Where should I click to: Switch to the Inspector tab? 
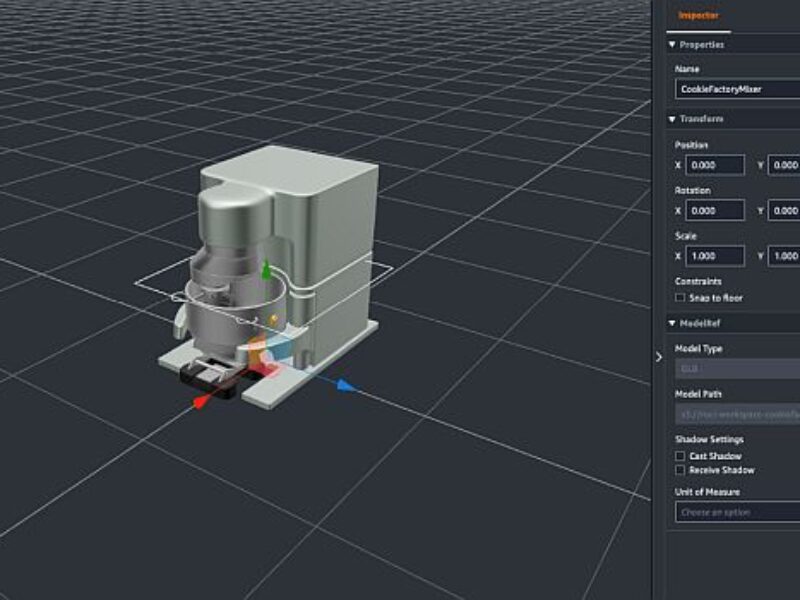coord(699,15)
